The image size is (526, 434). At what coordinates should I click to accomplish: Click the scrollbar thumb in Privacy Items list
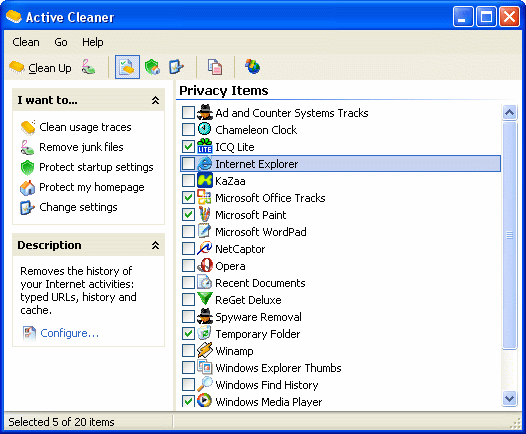click(x=510, y=235)
